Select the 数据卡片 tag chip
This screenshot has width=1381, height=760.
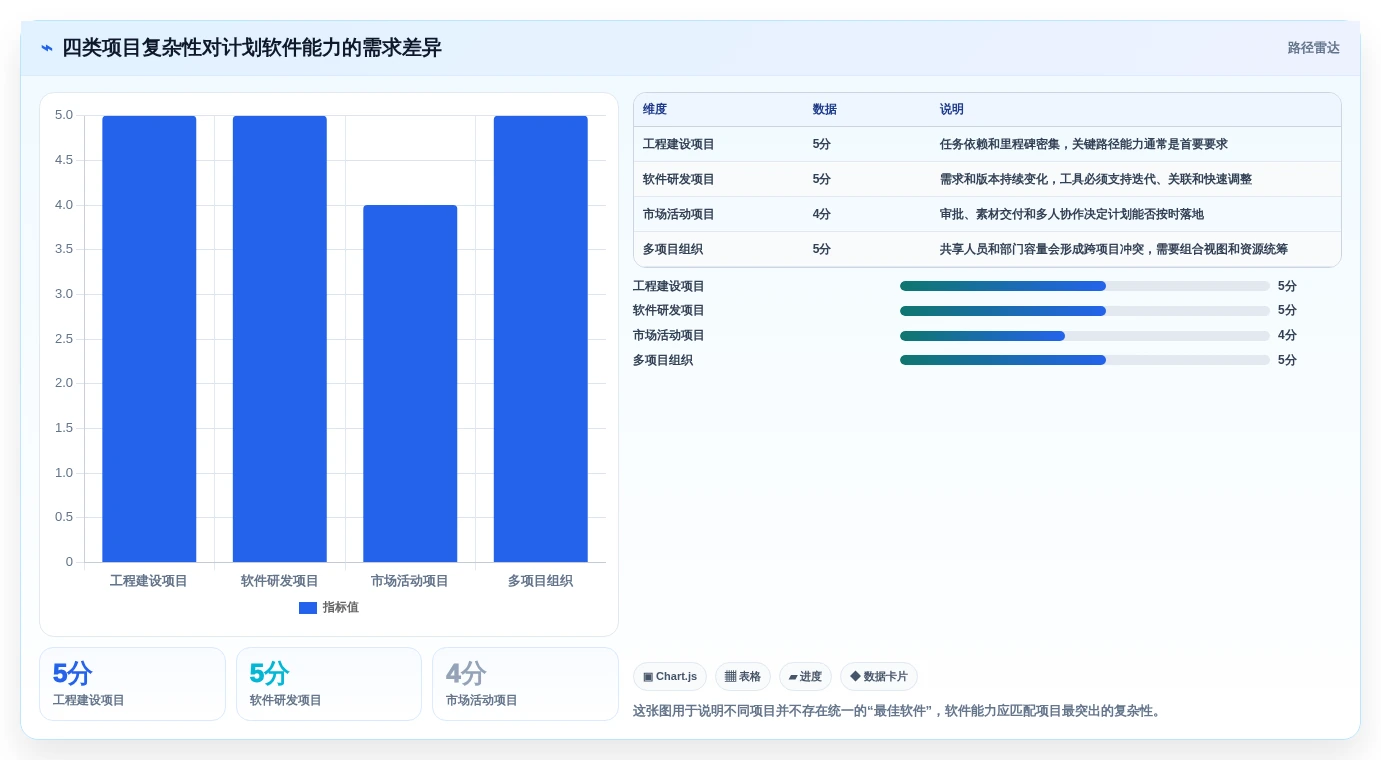[879, 677]
